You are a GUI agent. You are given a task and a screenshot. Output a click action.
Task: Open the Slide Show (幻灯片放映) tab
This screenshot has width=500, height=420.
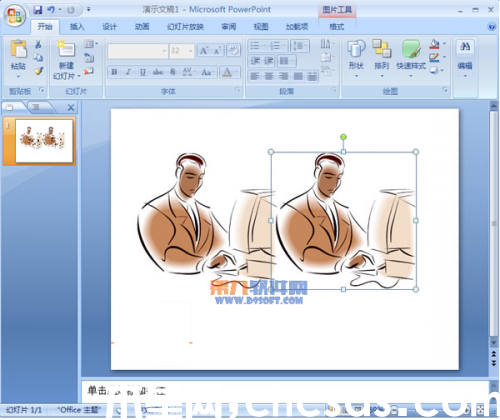click(x=185, y=27)
